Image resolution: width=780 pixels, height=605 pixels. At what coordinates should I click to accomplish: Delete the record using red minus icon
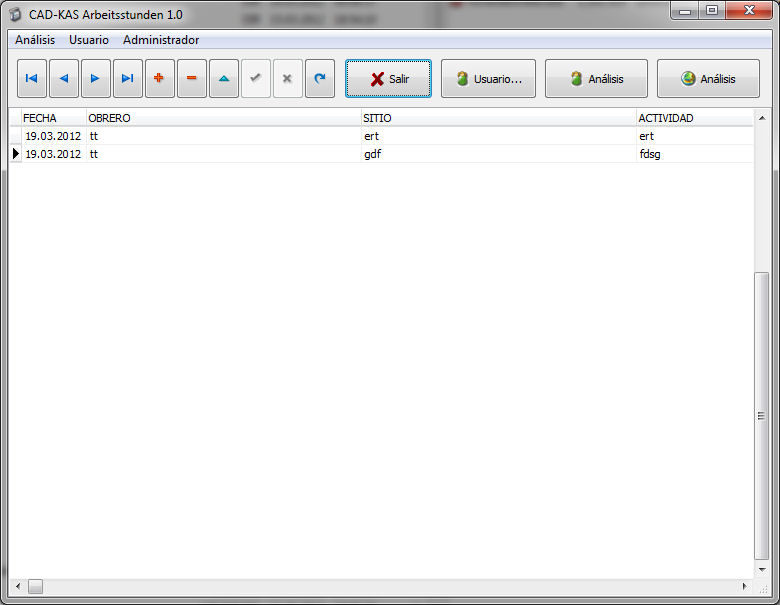pos(192,78)
